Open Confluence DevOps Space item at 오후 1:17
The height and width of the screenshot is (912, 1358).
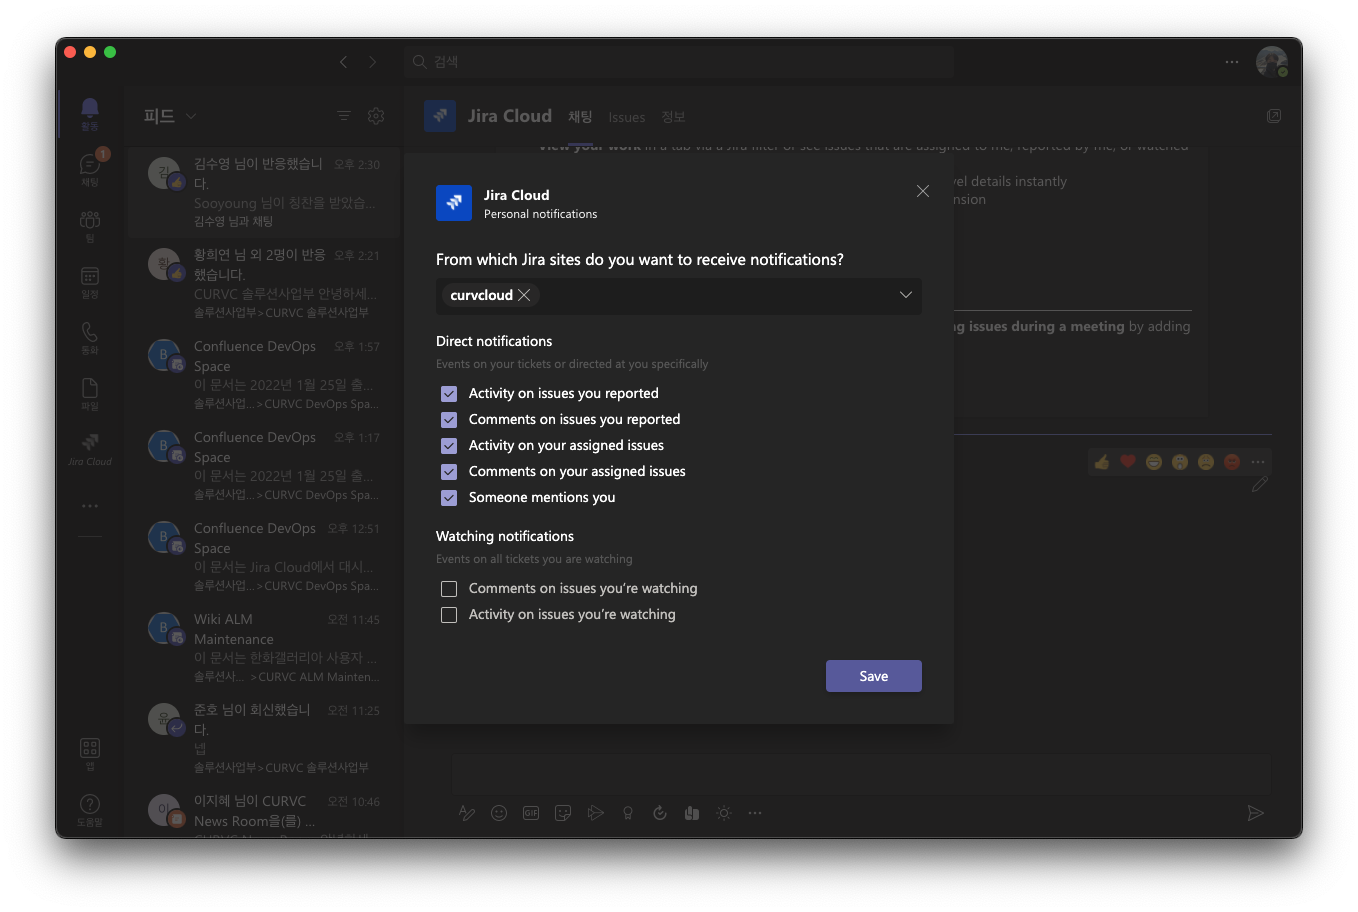click(x=264, y=465)
